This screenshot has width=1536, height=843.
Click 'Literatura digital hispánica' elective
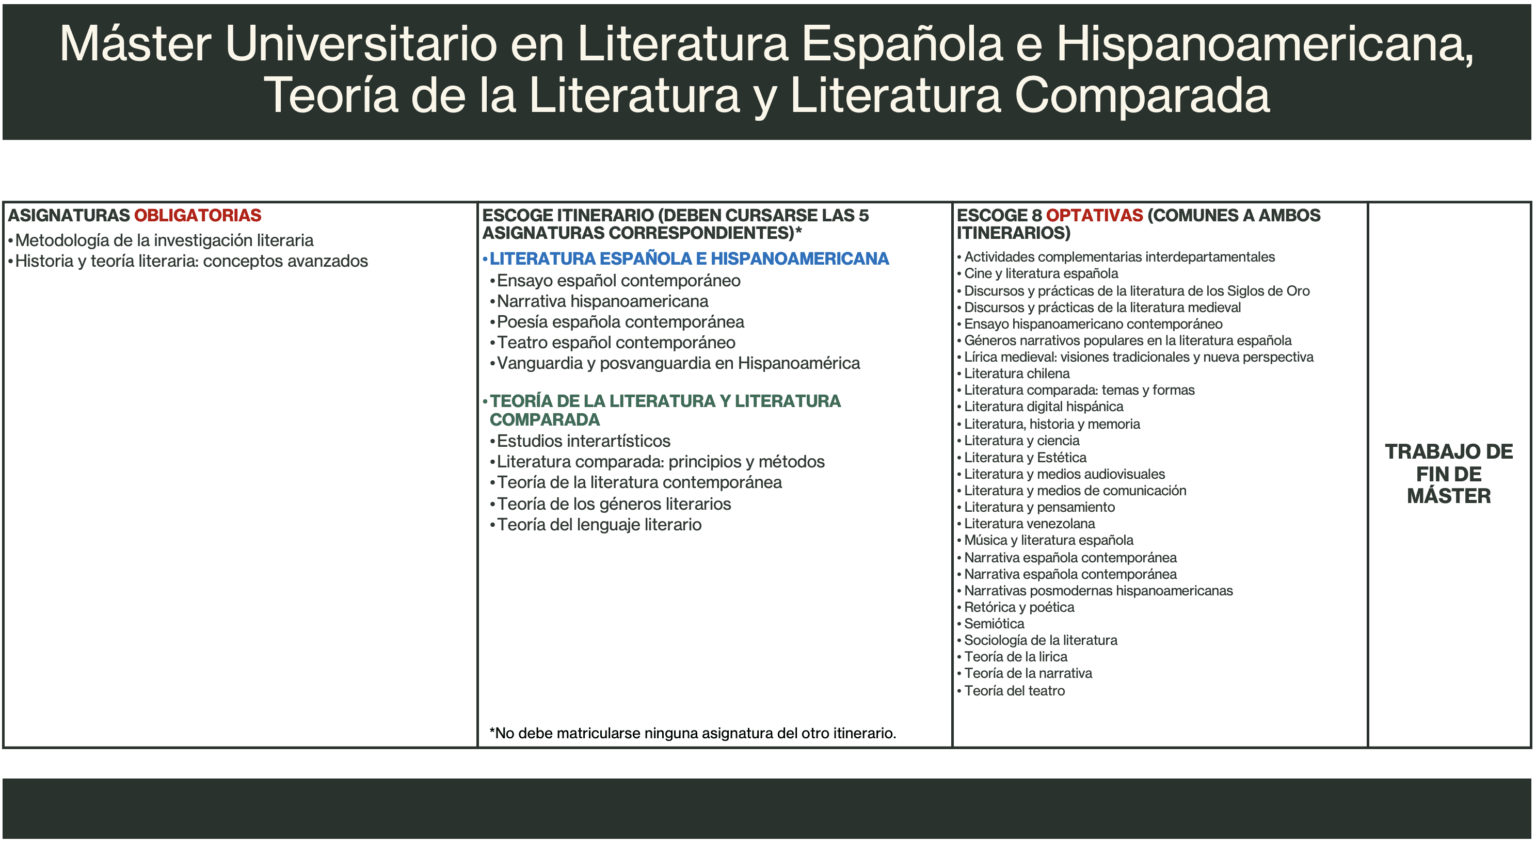pos(1043,407)
